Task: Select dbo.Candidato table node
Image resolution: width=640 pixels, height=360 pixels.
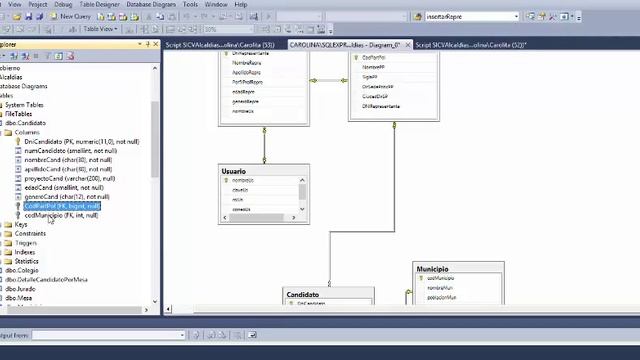Action: coord(26,123)
